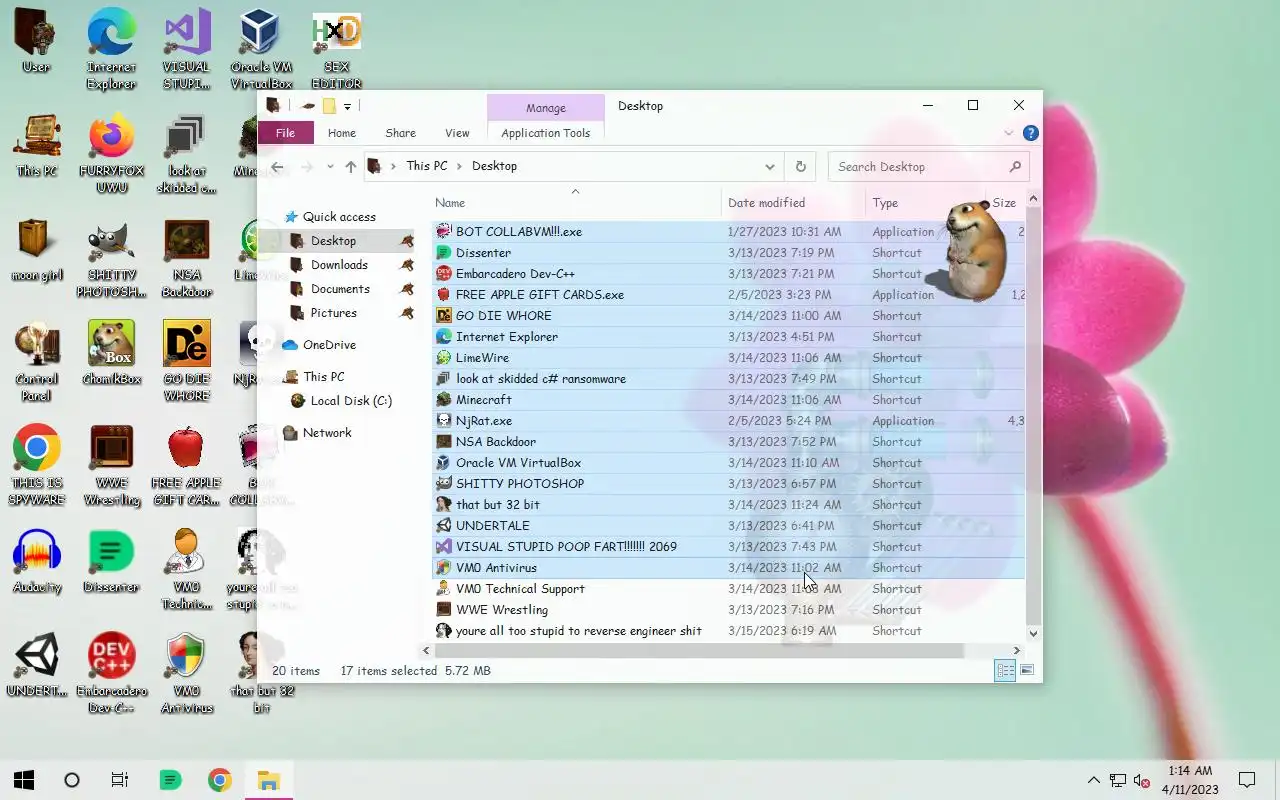1280x800 pixels.
Task: Select the Control Panel desktop icon
Action: click(36, 362)
